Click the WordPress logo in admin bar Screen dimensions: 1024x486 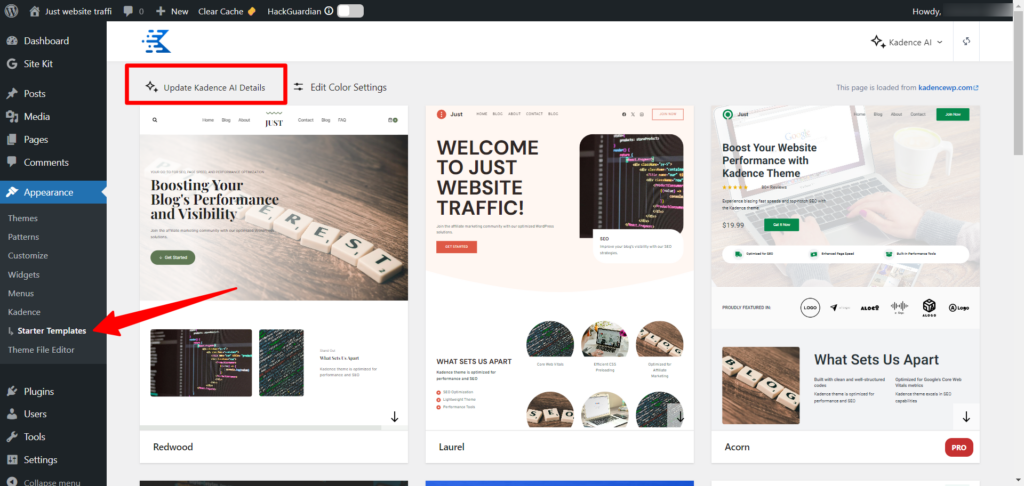[12, 10]
